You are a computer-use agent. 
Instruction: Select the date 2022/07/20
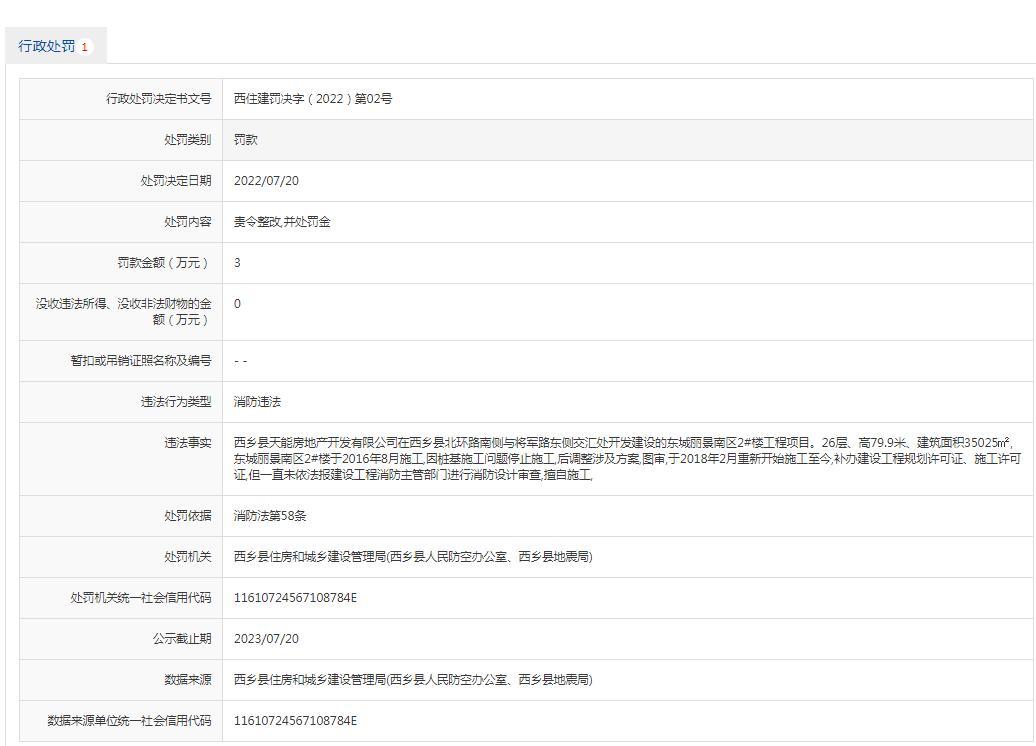click(x=266, y=180)
